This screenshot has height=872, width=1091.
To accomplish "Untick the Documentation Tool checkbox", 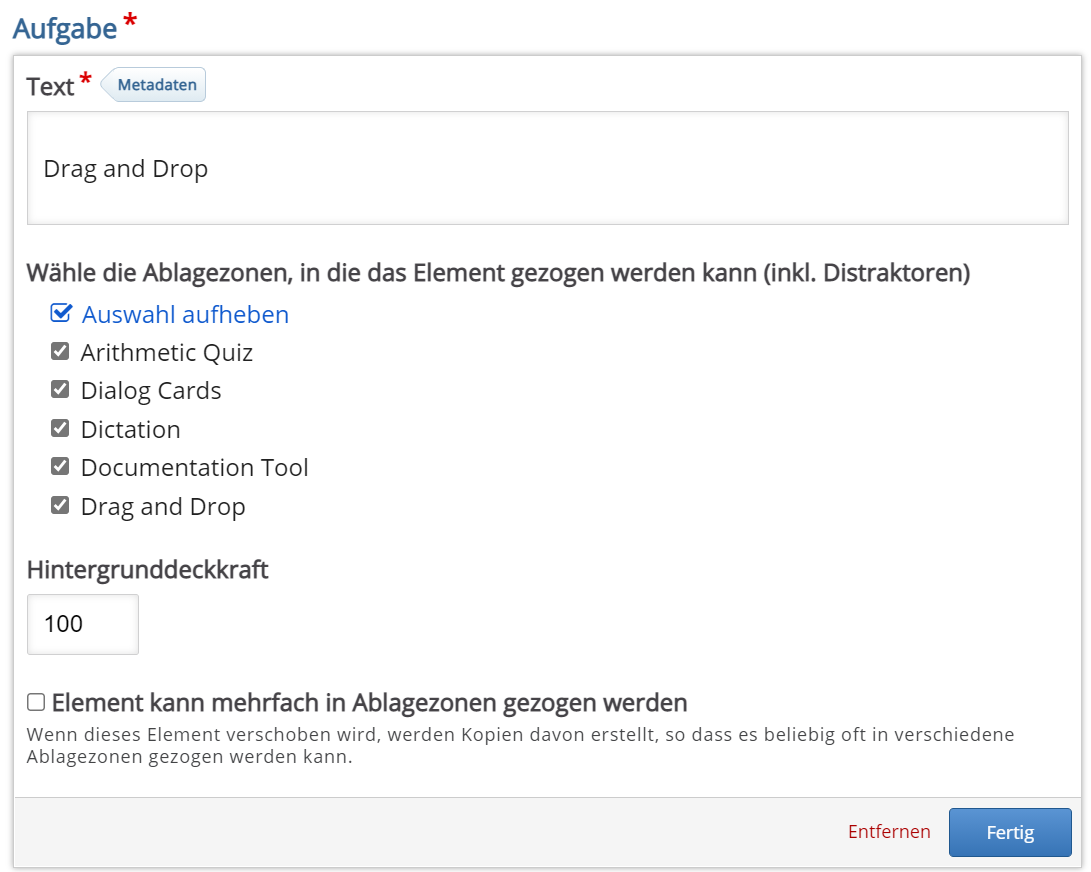I will coord(60,467).
